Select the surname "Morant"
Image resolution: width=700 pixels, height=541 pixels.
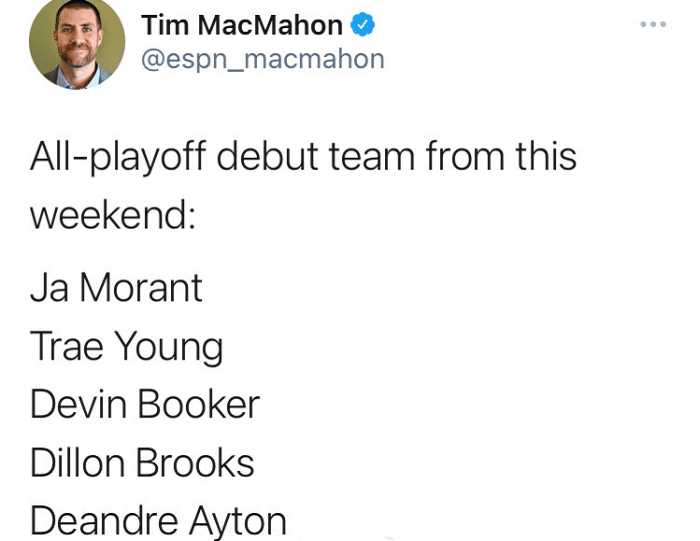[141, 288]
